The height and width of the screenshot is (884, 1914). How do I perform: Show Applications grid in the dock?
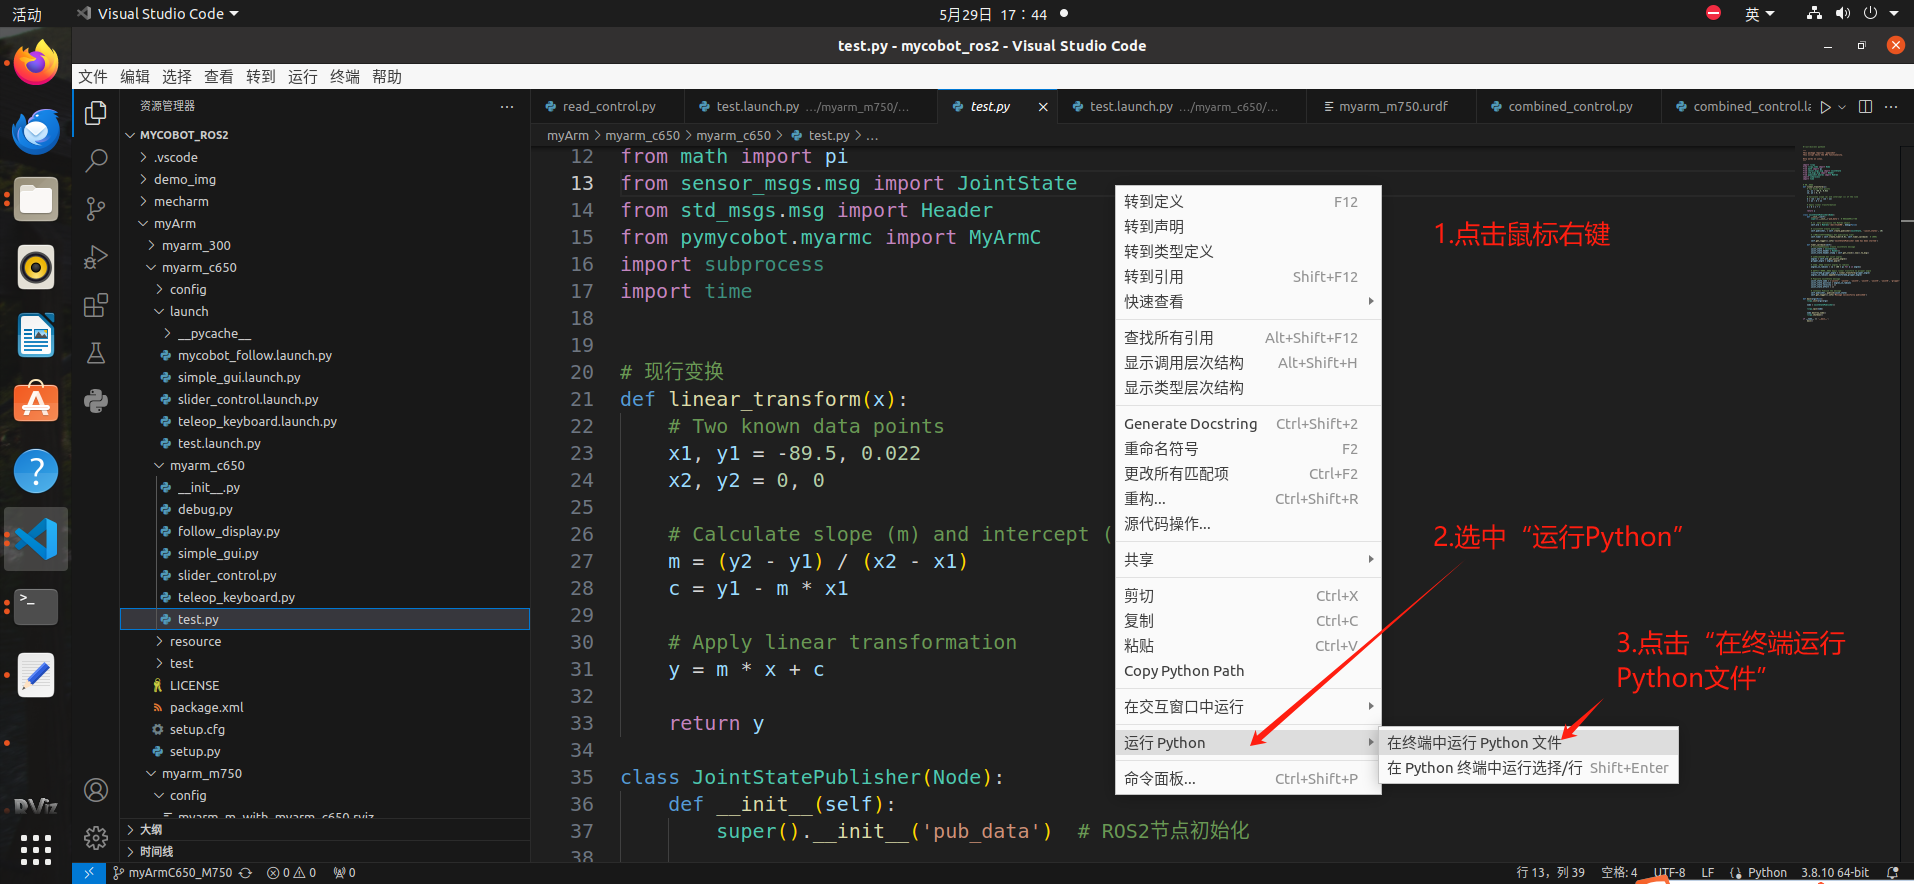[36, 849]
